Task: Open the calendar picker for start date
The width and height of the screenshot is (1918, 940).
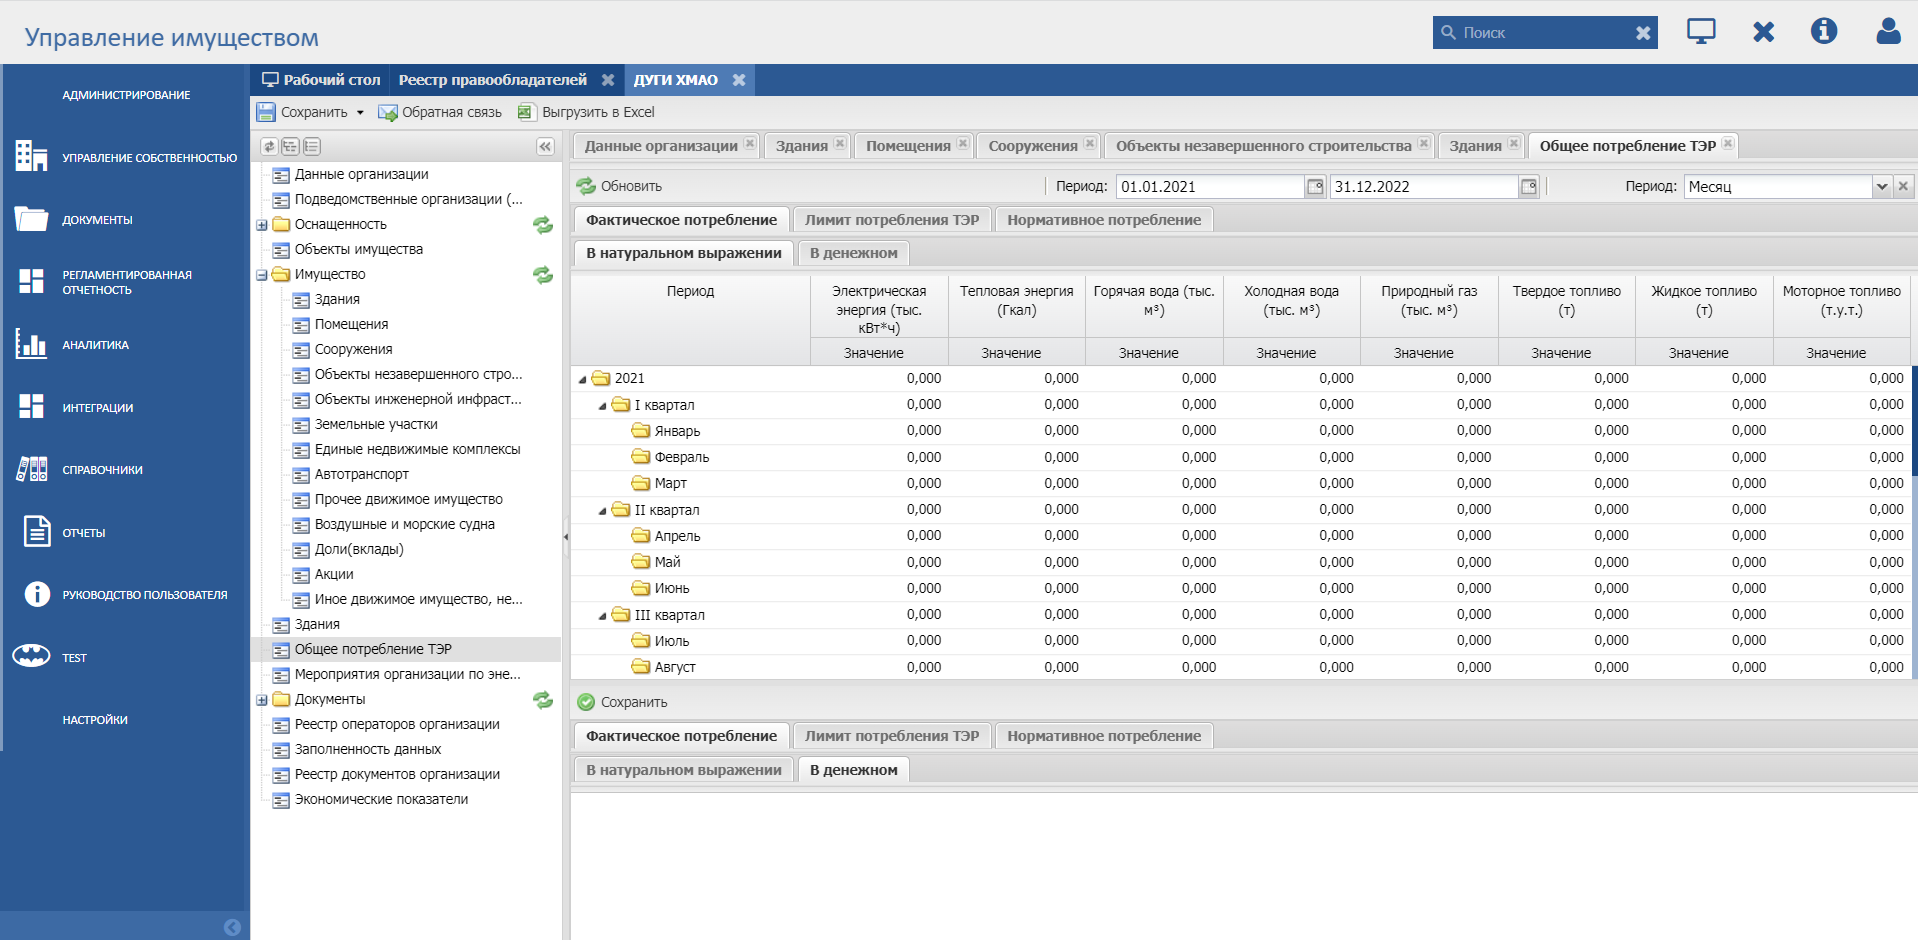Action: pyautogui.click(x=1315, y=187)
